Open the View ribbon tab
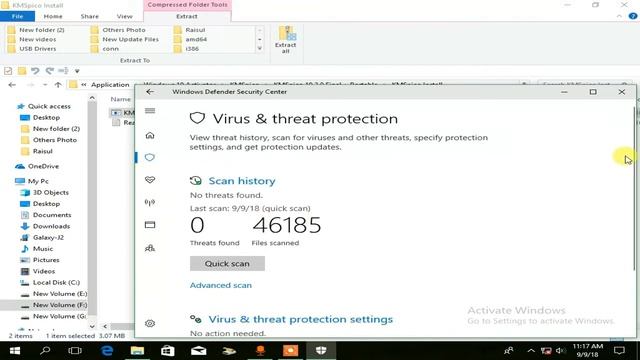The image size is (640, 360). tap(124, 16)
